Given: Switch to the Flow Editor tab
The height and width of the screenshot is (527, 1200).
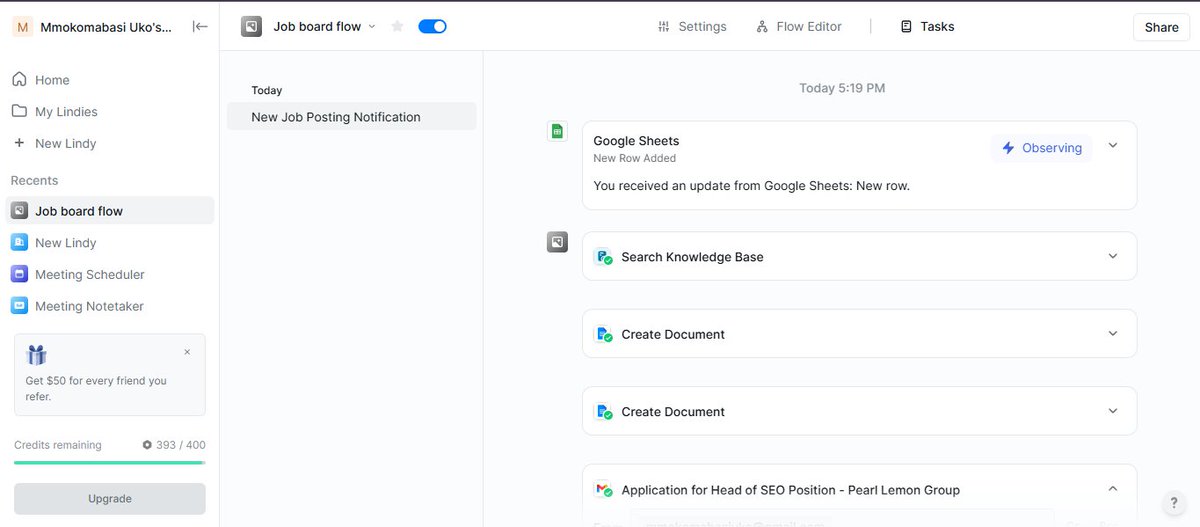Looking at the screenshot, I should coord(799,27).
